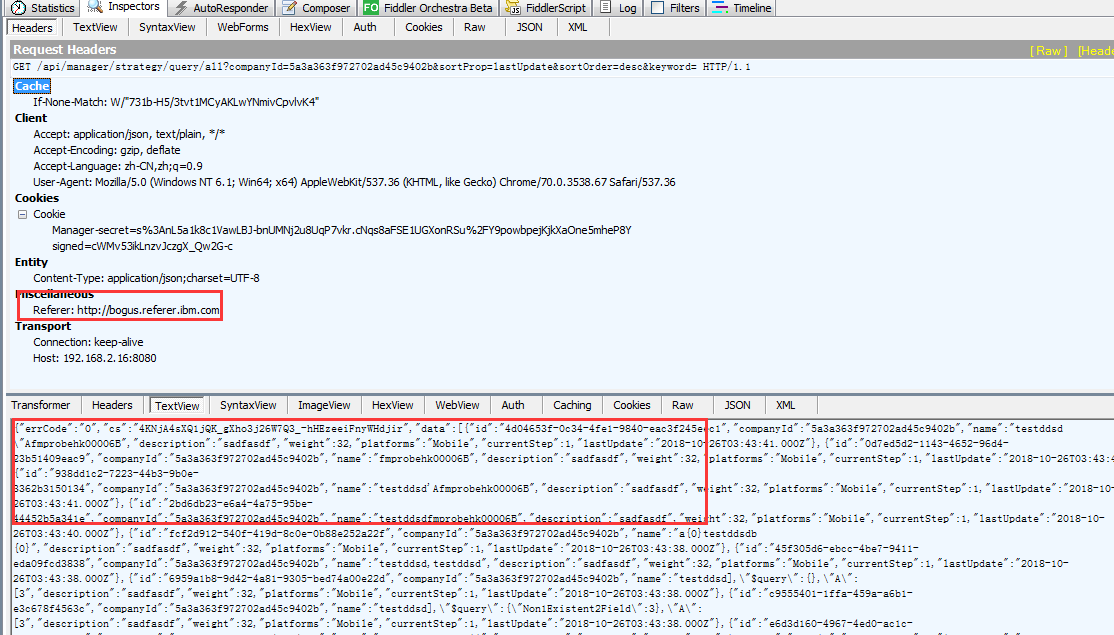
Task: Select the Manager-secret cookie value
Action: (341, 230)
